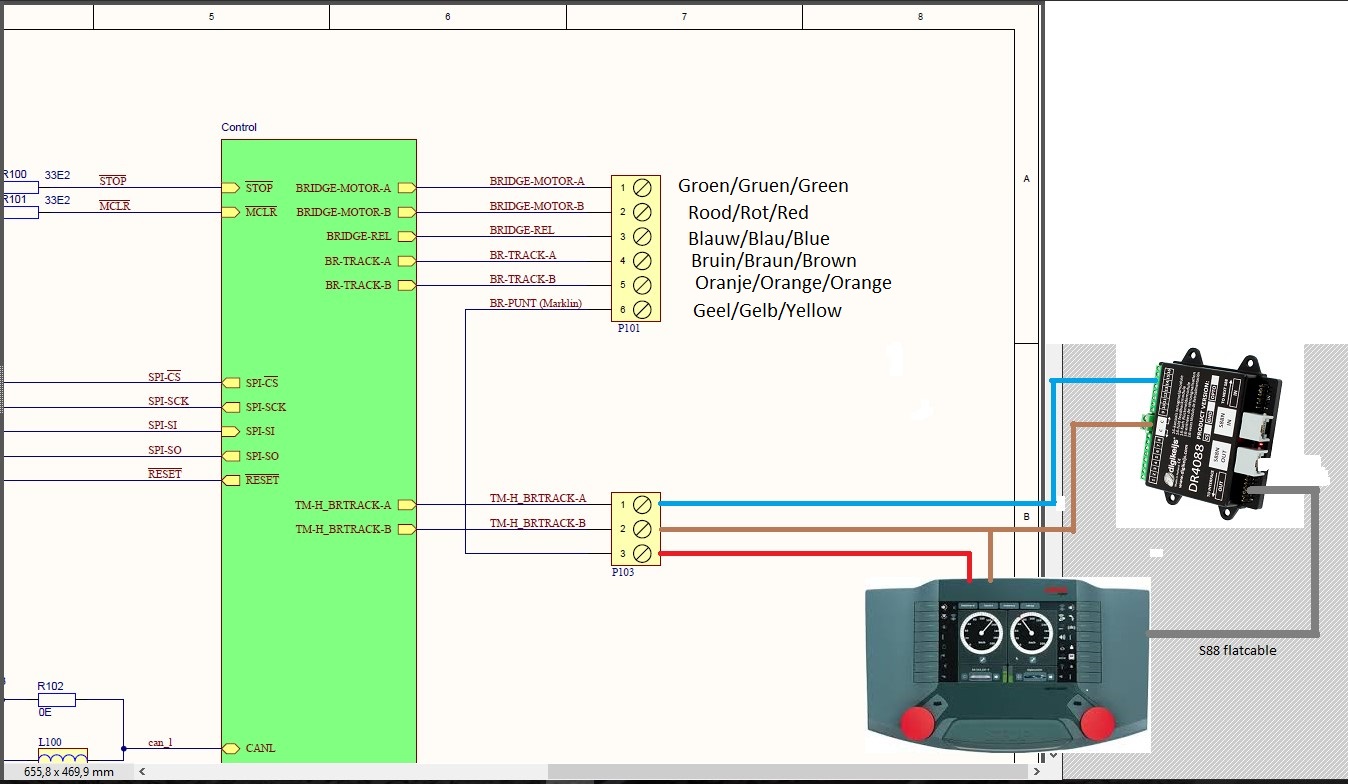Select the 'Oranje/Orange/Orange' wire color label
Image resolution: width=1348 pixels, height=784 pixels.
[793, 283]
